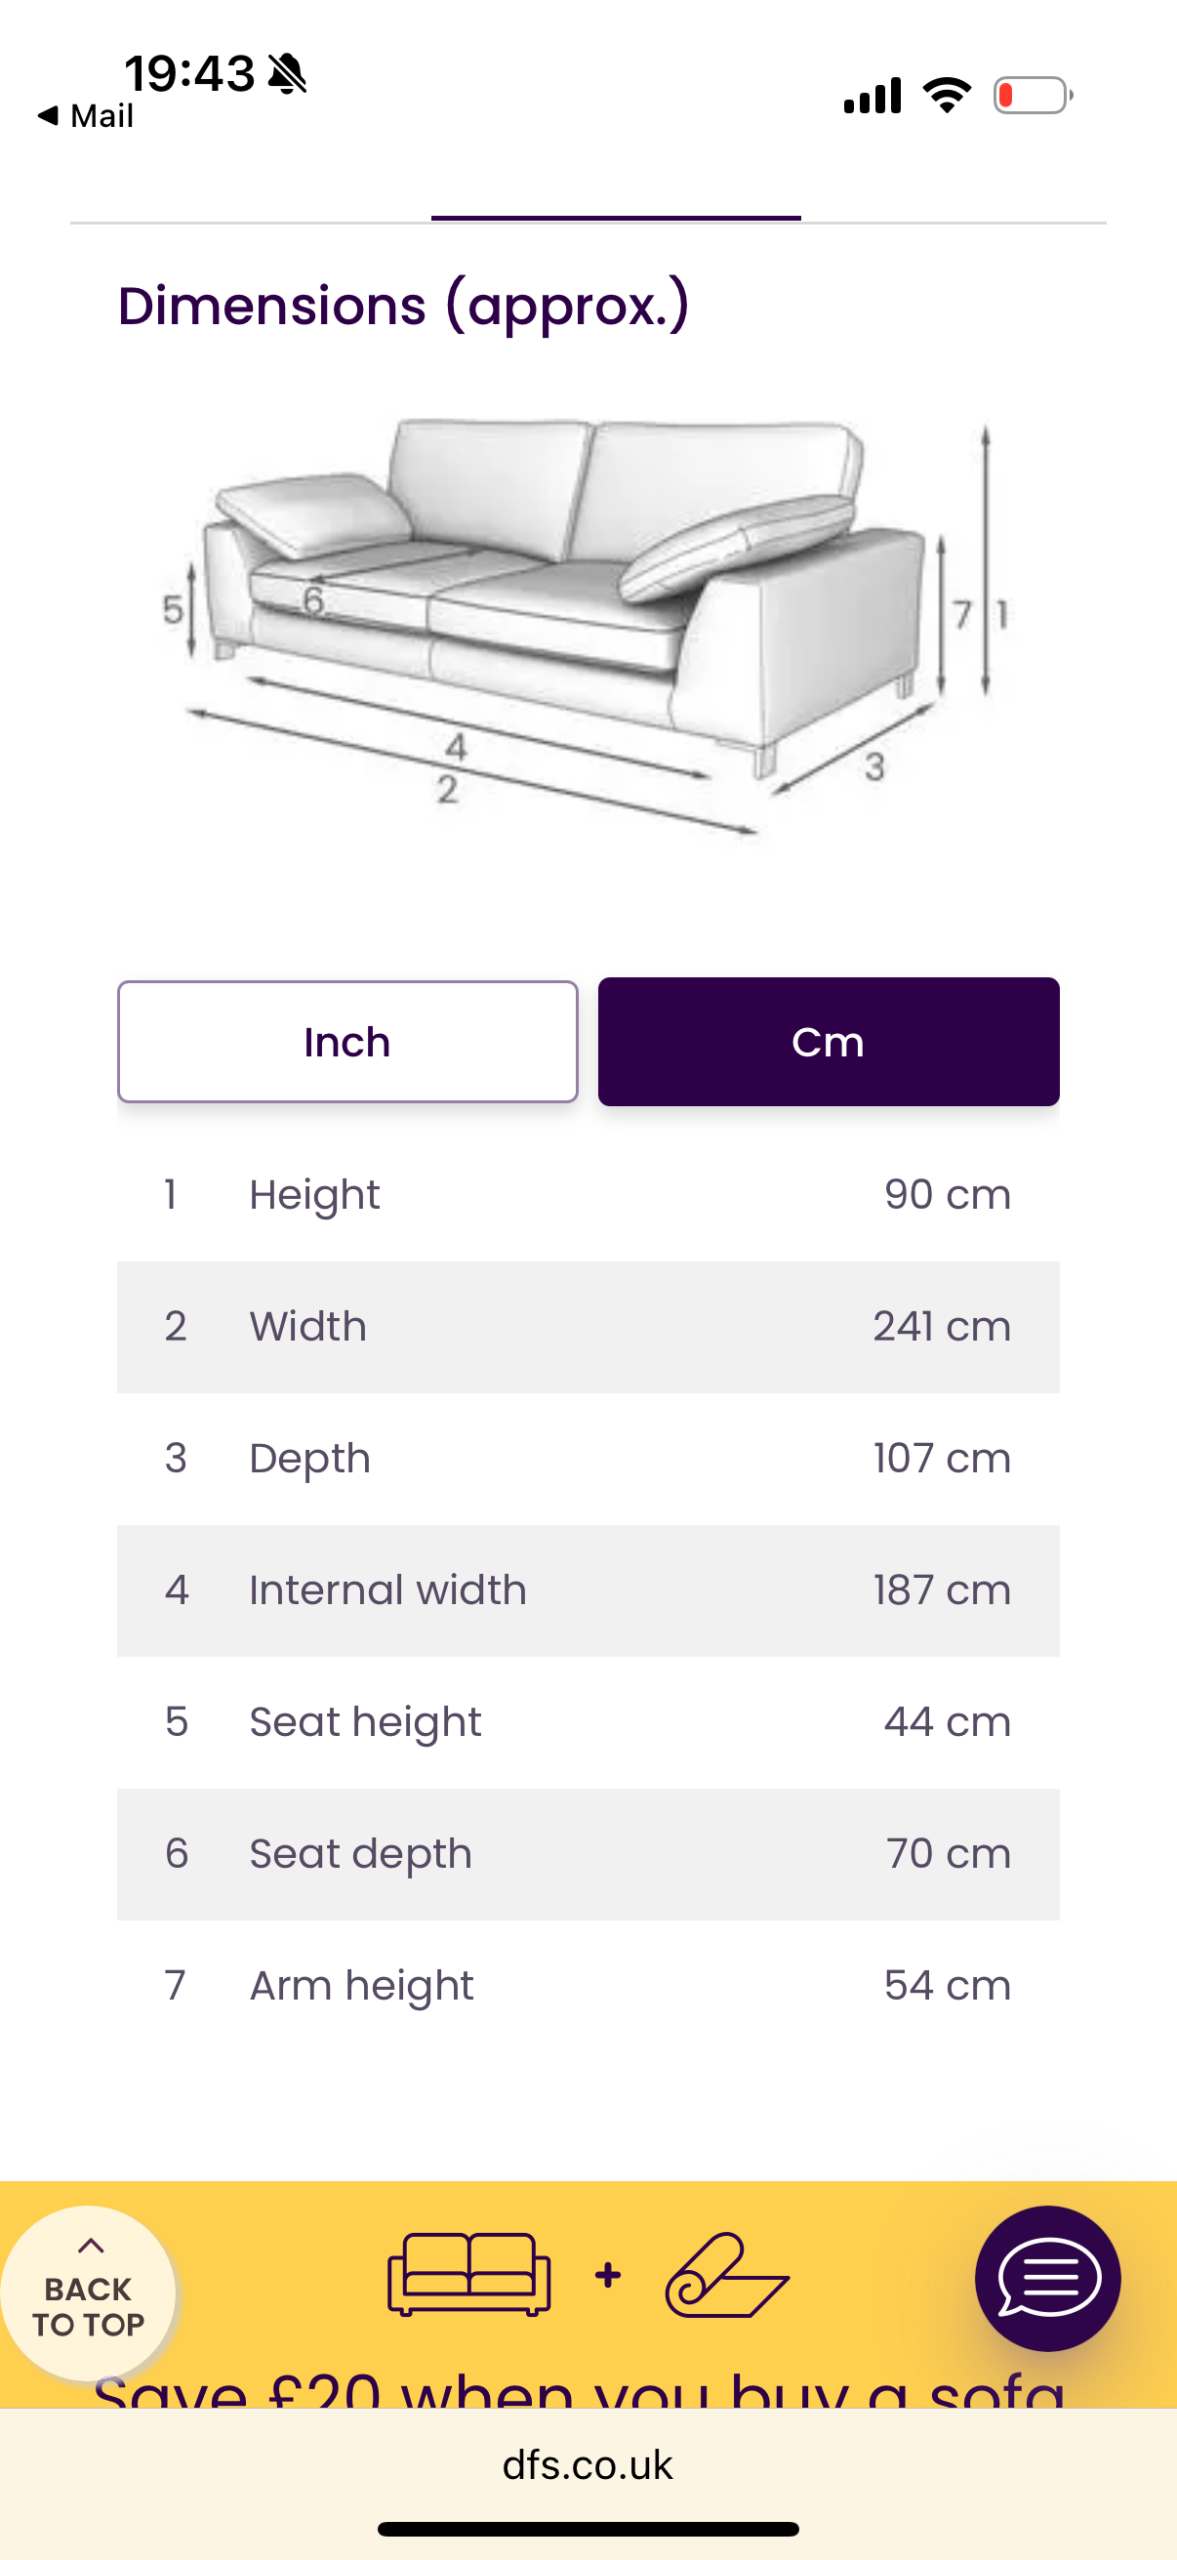Tap the Height dimension row
This screenshot has height=2560, width=1177.
coord(588,1194)
